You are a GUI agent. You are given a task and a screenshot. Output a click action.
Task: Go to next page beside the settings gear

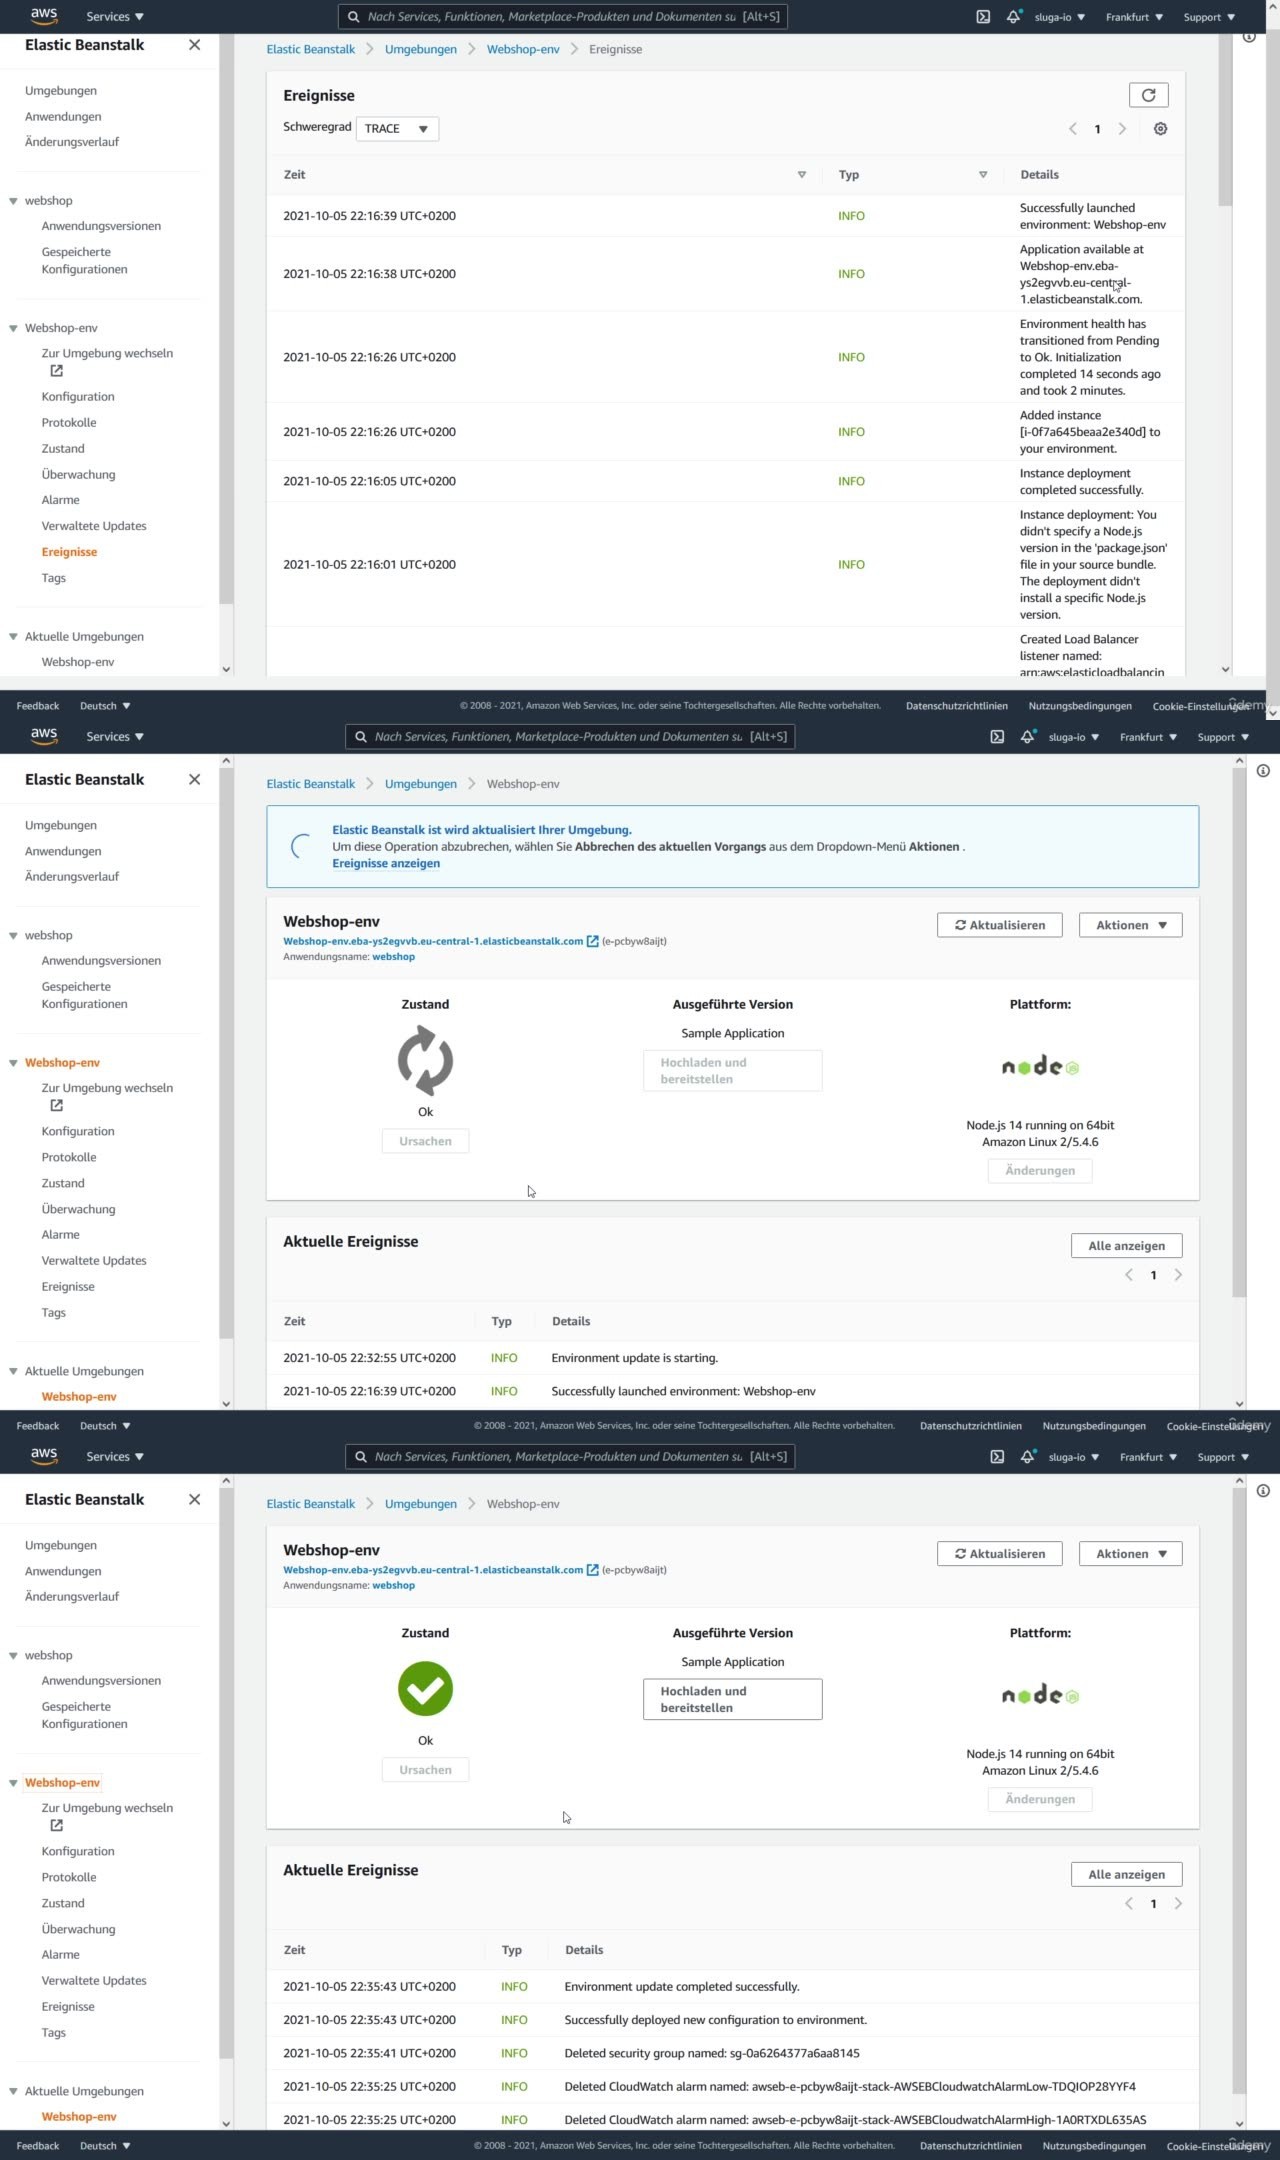pyautogui.click(x=1122, y=129)
